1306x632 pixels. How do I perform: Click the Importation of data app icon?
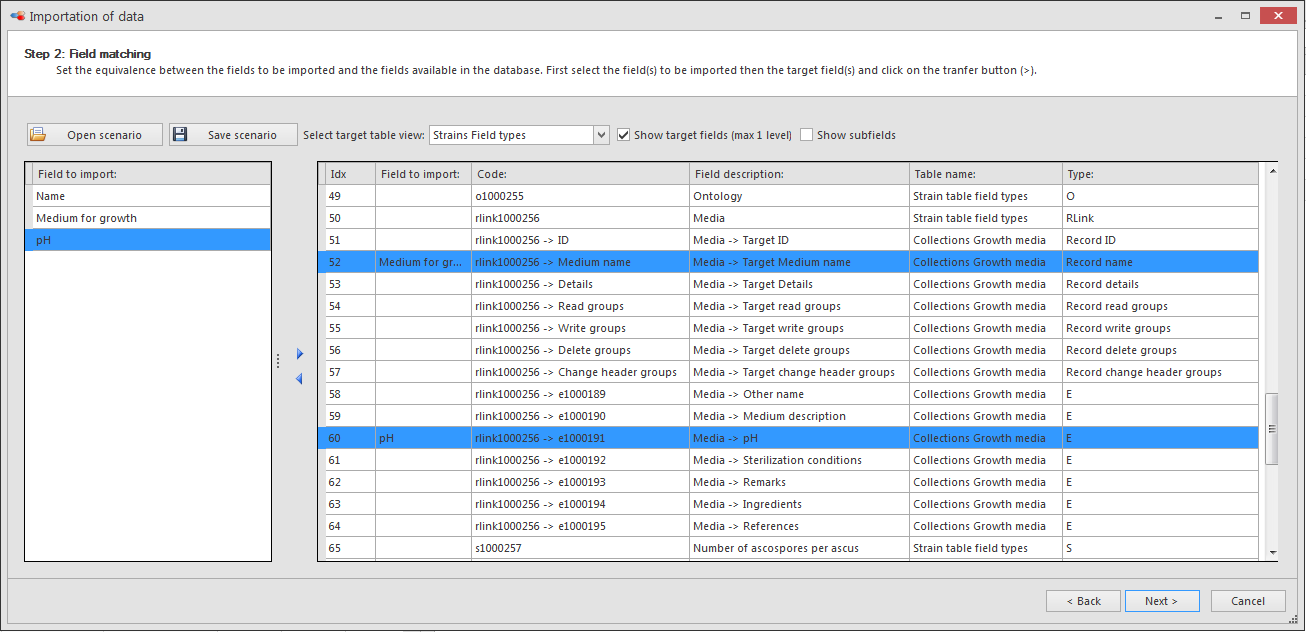(17, 17)
